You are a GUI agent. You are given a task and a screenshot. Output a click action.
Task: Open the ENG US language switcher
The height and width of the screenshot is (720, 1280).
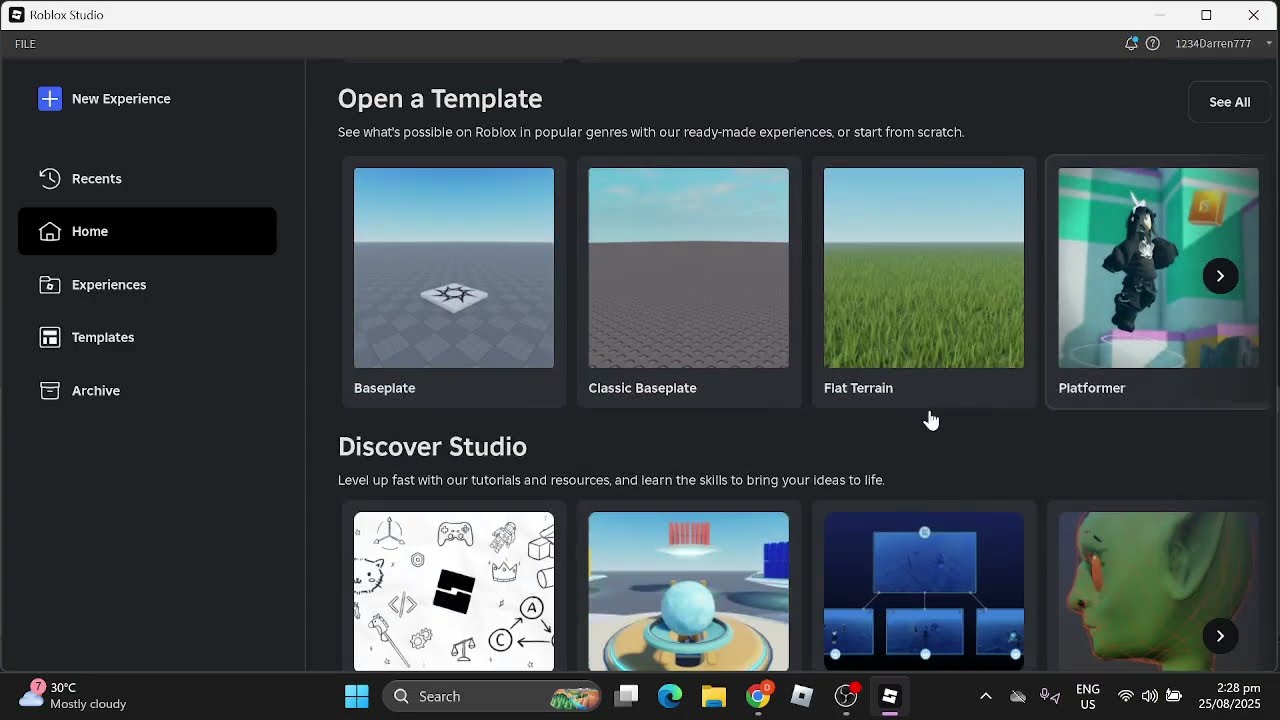click(1087, 696)
